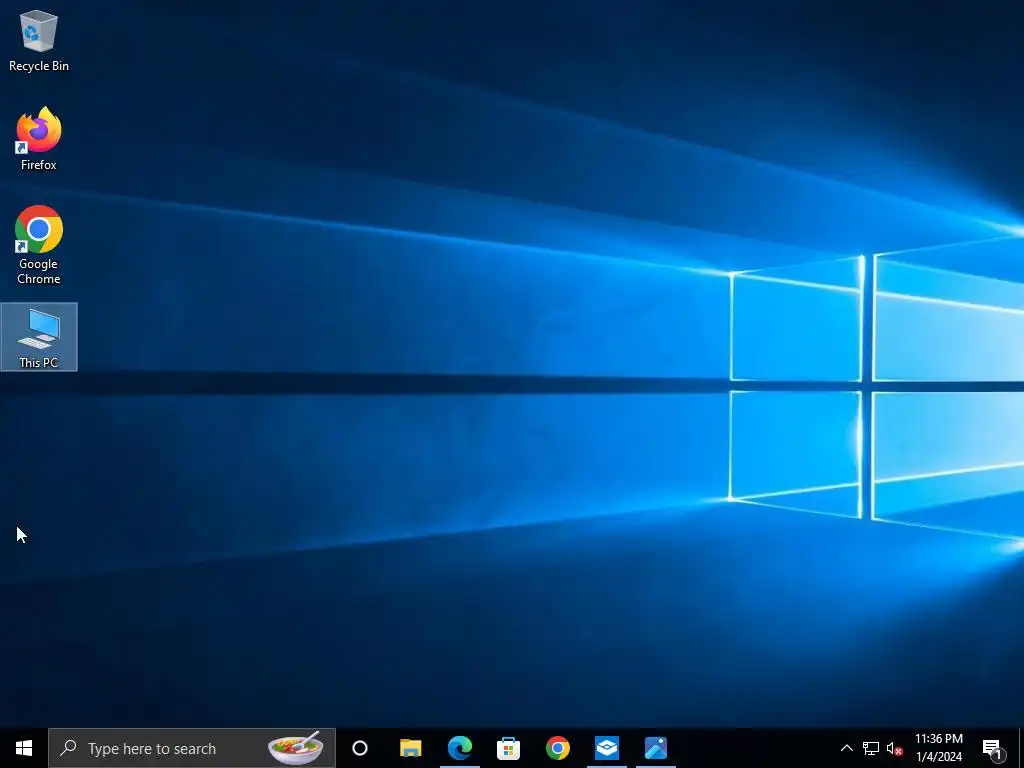Select the This PC desktop icon
This screenshot has height=768, width=1024.
(x=39, y=337)
